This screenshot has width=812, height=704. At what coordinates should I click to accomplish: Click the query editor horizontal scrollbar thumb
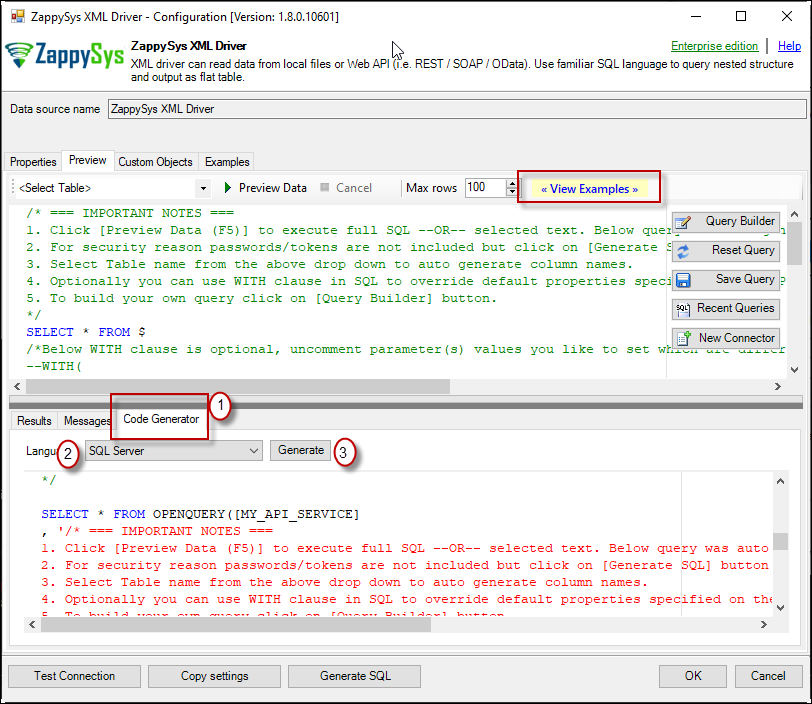[238, 386]
